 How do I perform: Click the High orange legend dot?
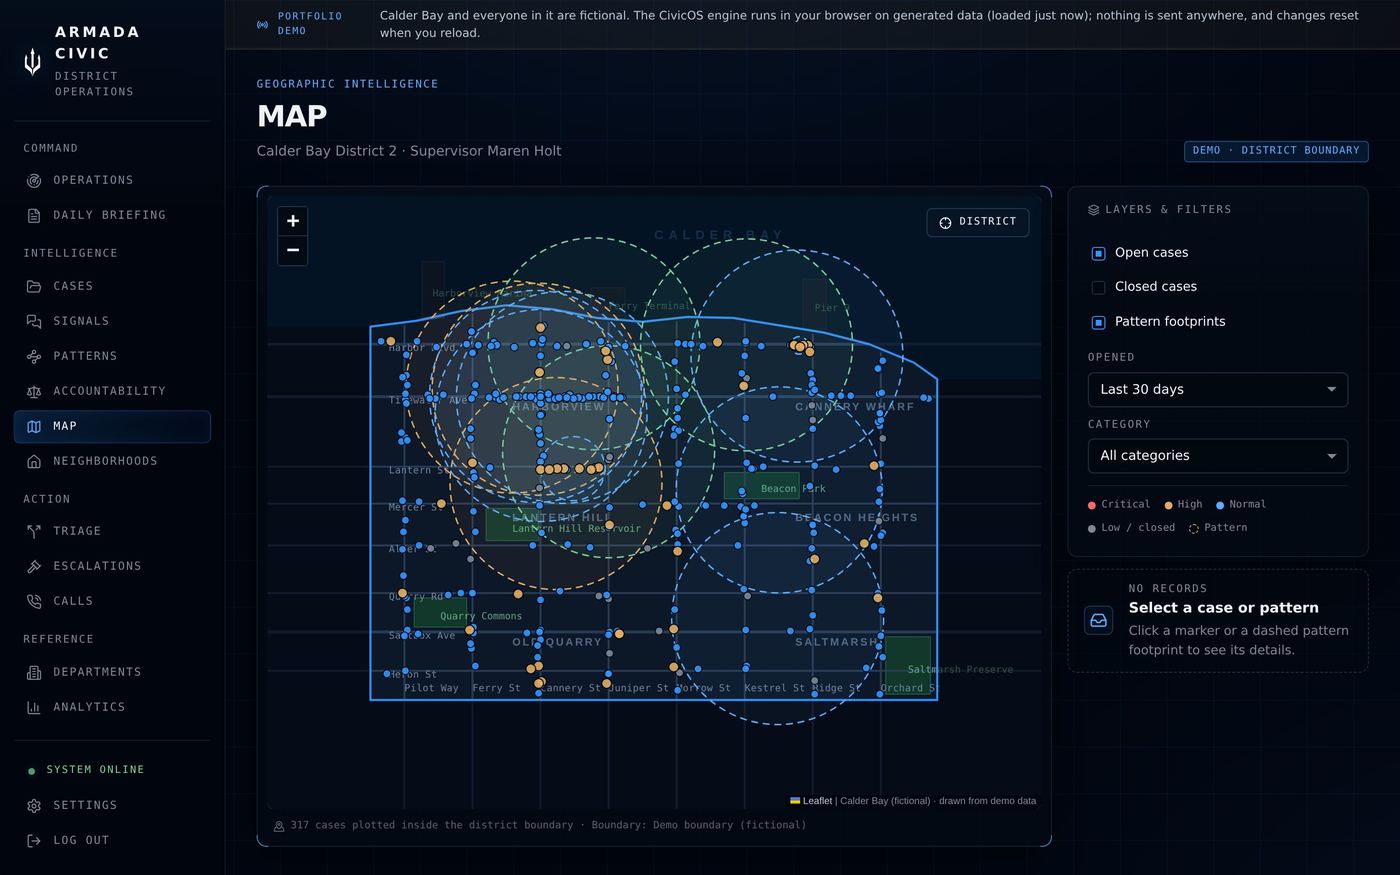(x=1169, y=505)
